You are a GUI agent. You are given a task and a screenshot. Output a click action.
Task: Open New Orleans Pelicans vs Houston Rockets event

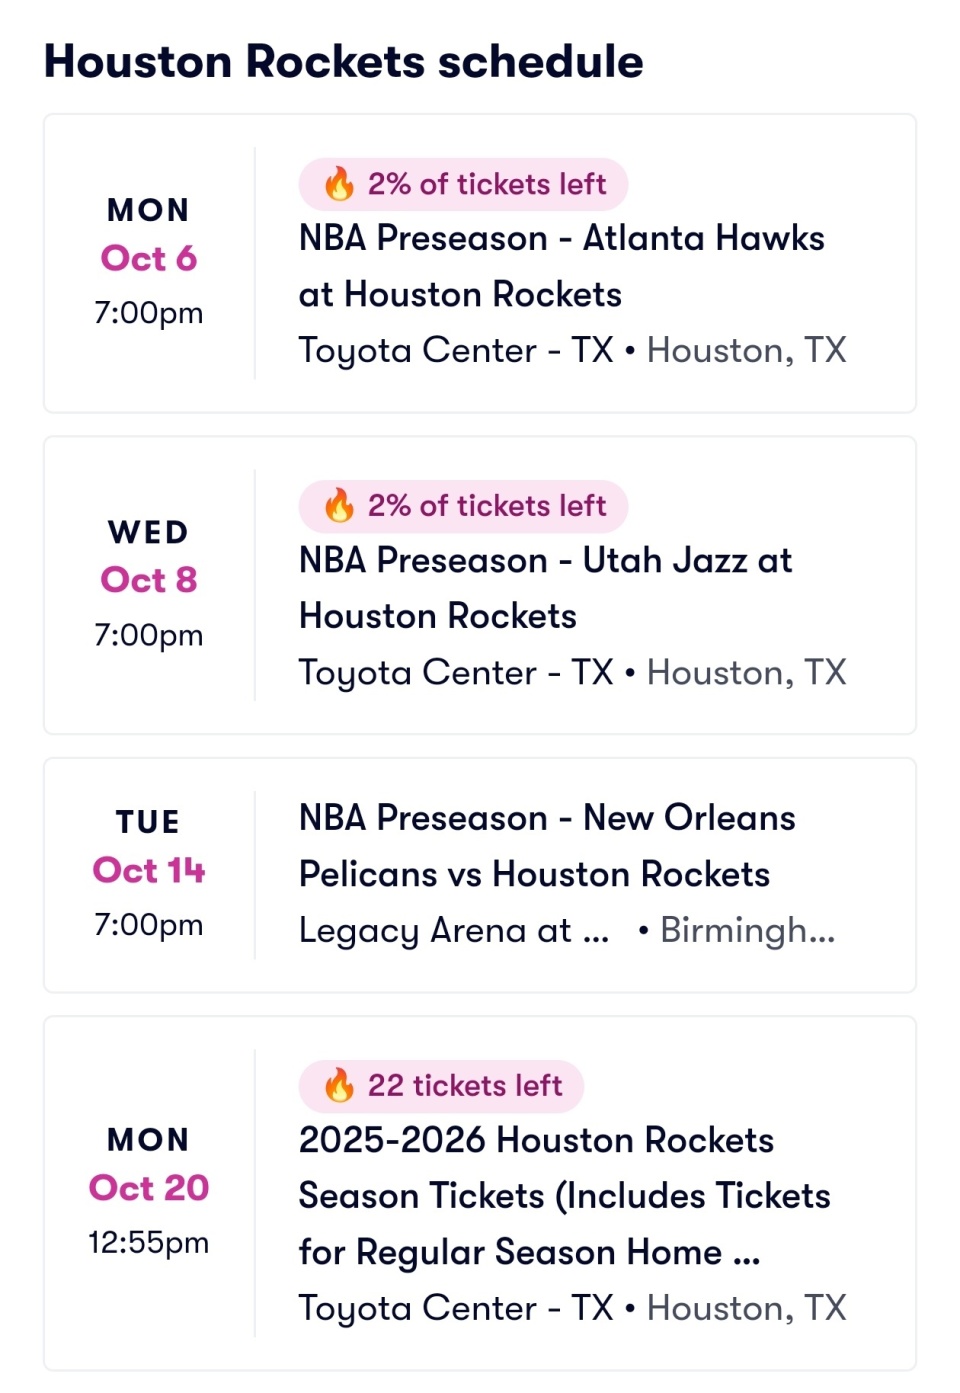(480, 875)
